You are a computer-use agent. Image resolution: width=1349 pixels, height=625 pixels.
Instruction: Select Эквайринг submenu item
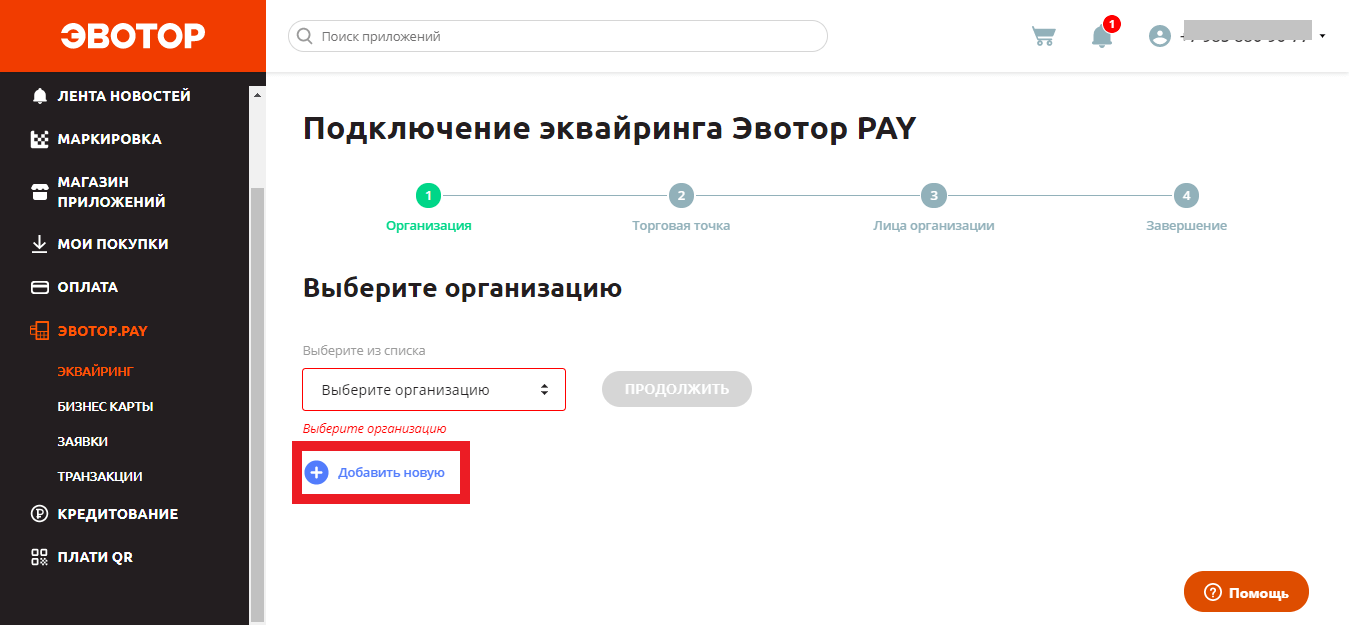95,372
